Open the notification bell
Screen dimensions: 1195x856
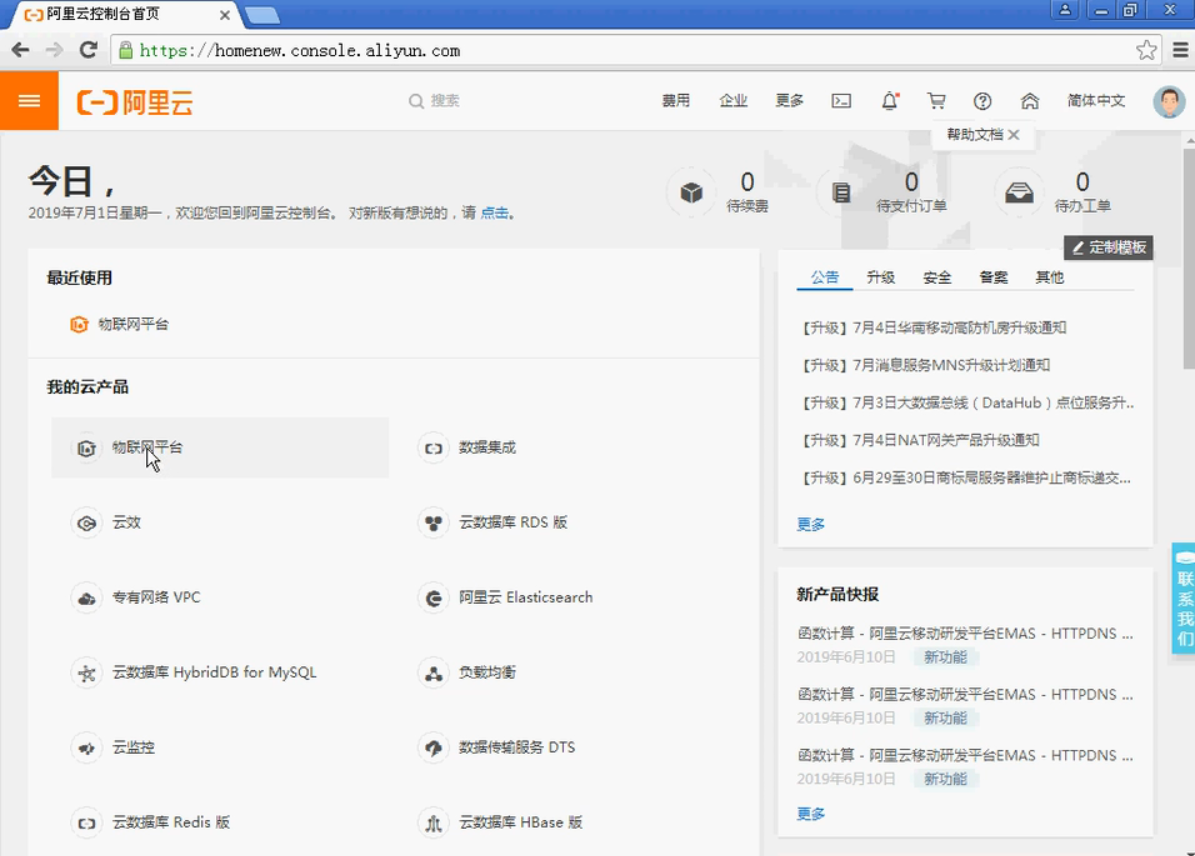click(x=889, y=101)
